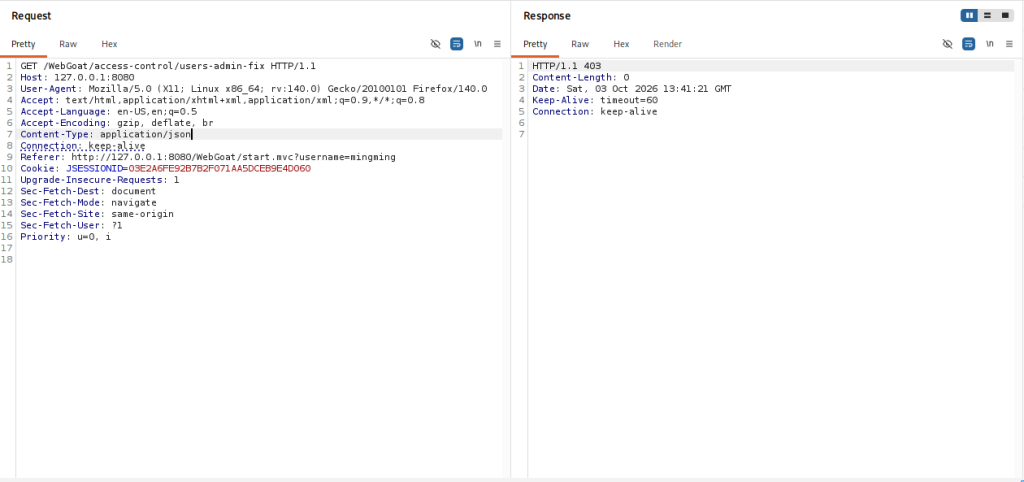
Task: Toggle Request panel pretty-print wrap icon
Action: point(456,44)
